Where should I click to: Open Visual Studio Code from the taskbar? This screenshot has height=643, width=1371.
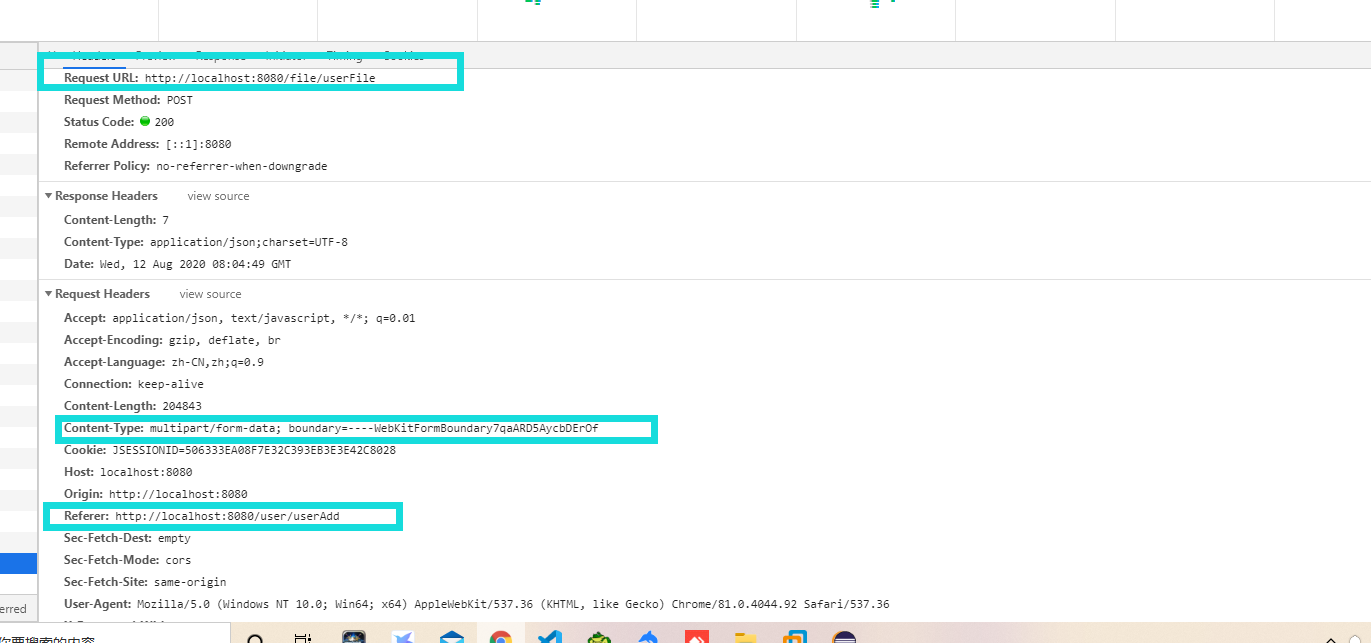550,636
